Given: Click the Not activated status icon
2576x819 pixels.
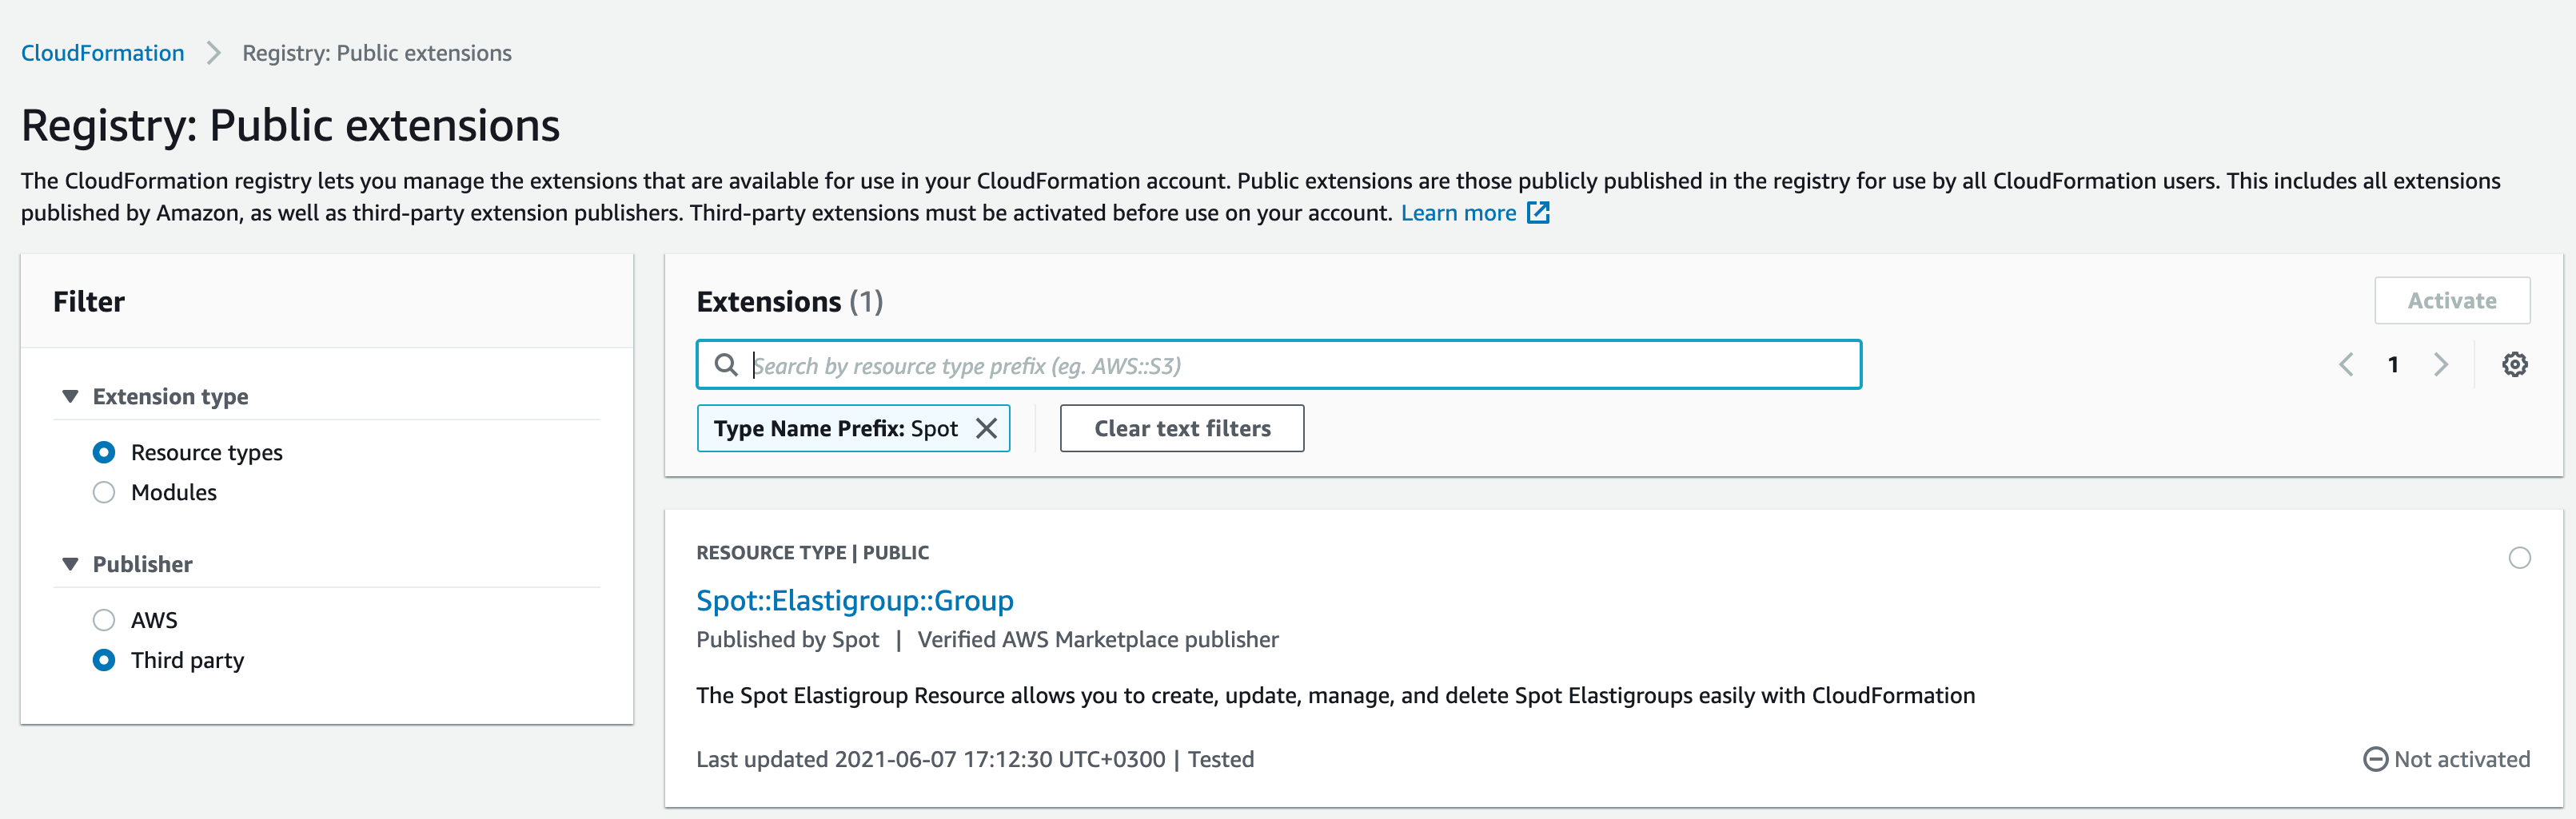Looking at the screenshot, I should pos(2375,759).
